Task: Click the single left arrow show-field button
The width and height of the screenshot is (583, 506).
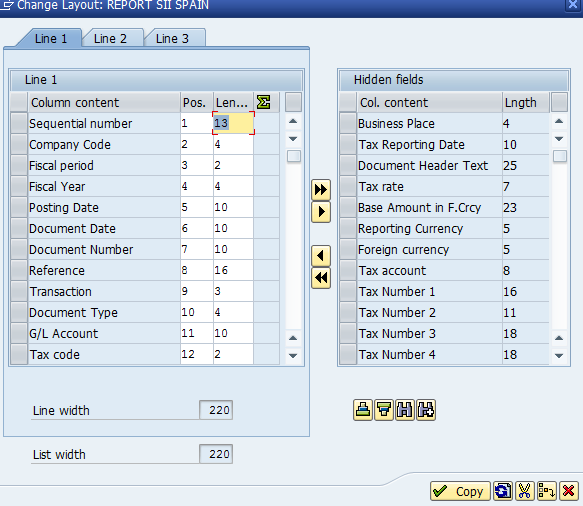Action: tap(321, 256)
